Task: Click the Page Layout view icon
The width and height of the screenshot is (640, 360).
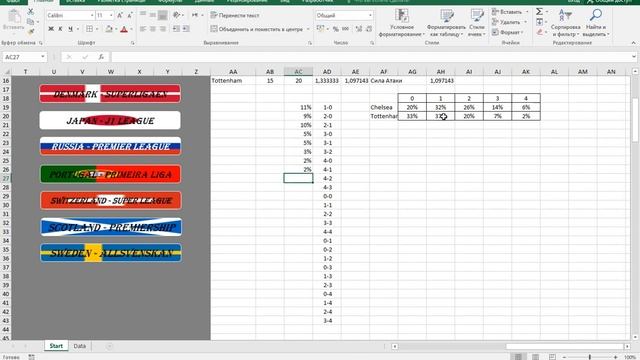Action: pos(535,357)
